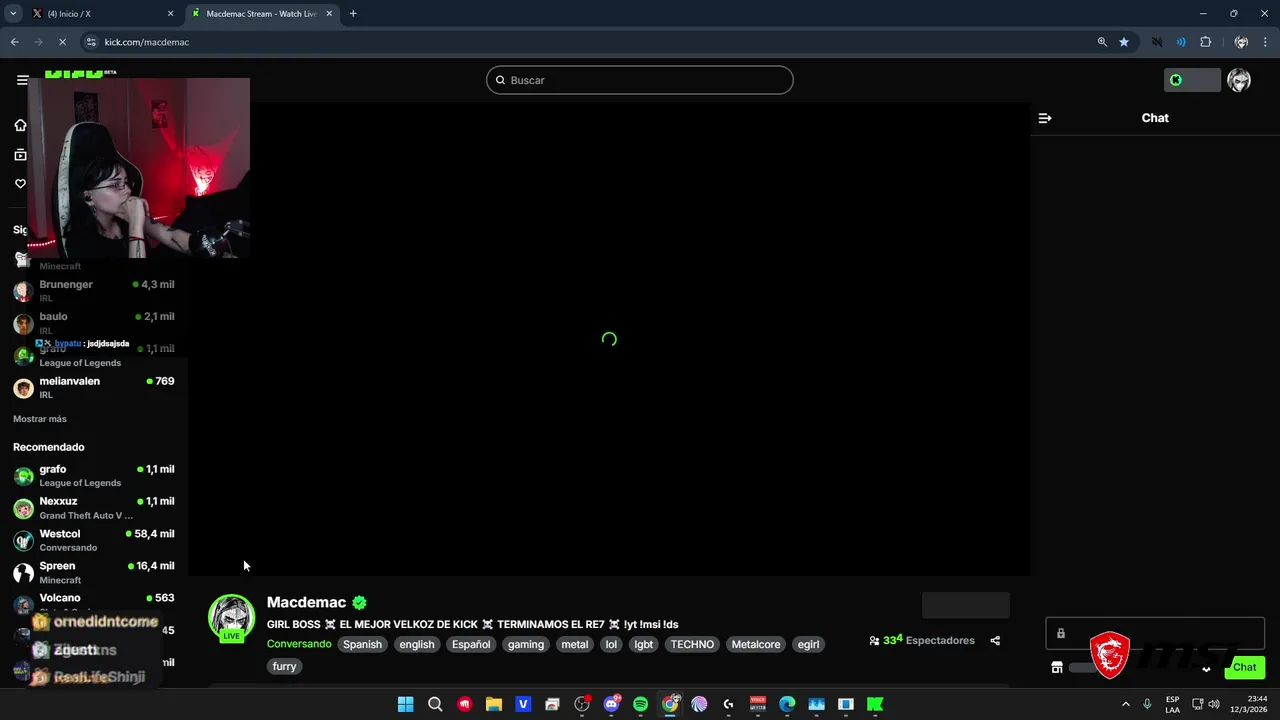Open the Following heart icon
The width and height of the screenshot is (1280, 720).
click(20, 184)
